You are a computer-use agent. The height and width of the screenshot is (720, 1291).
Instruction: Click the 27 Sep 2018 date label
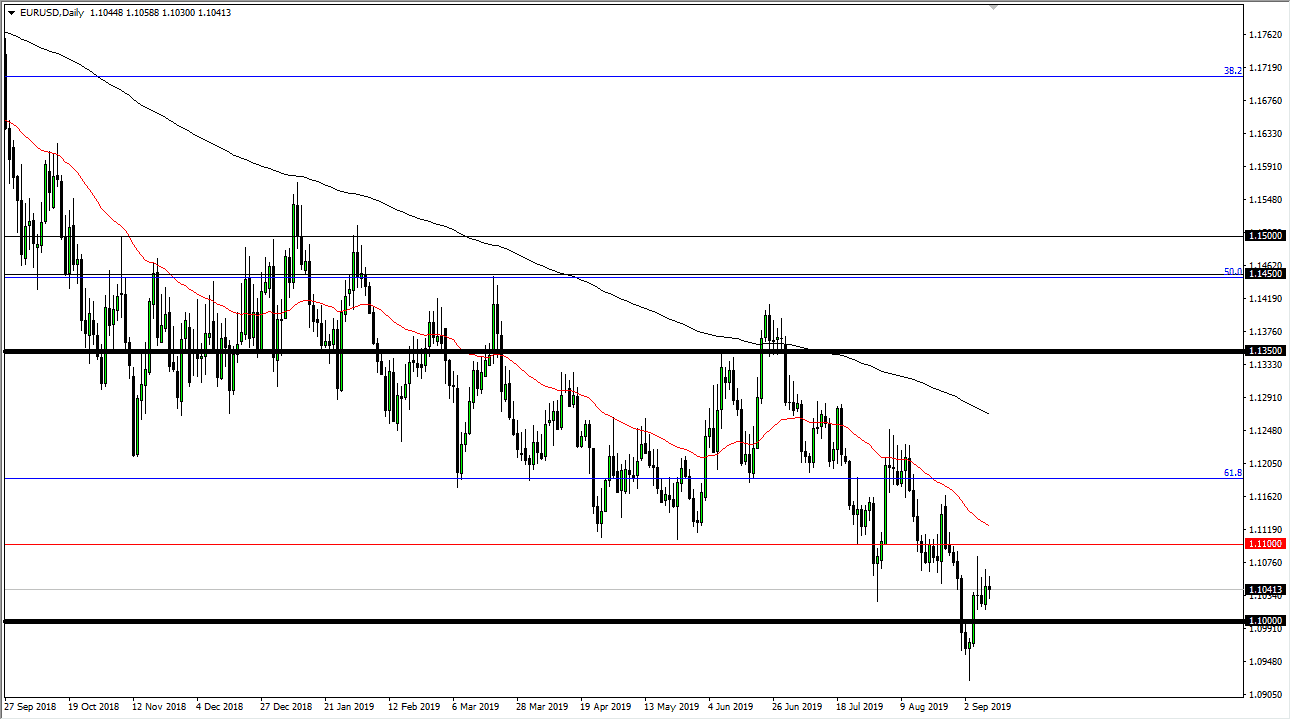coord(30,706)
